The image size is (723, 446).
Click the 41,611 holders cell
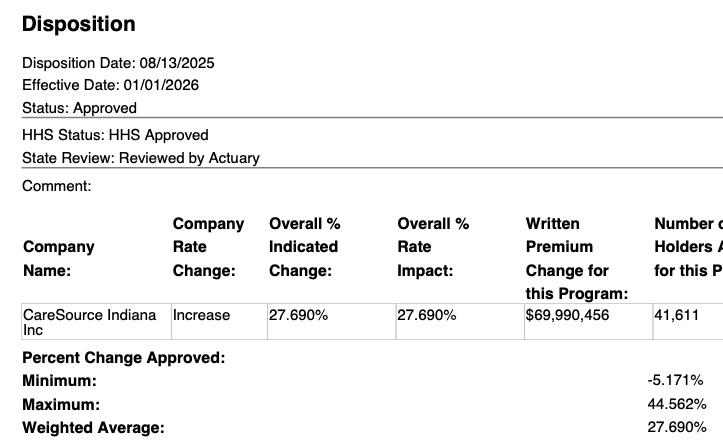click(x=677, y=315)
